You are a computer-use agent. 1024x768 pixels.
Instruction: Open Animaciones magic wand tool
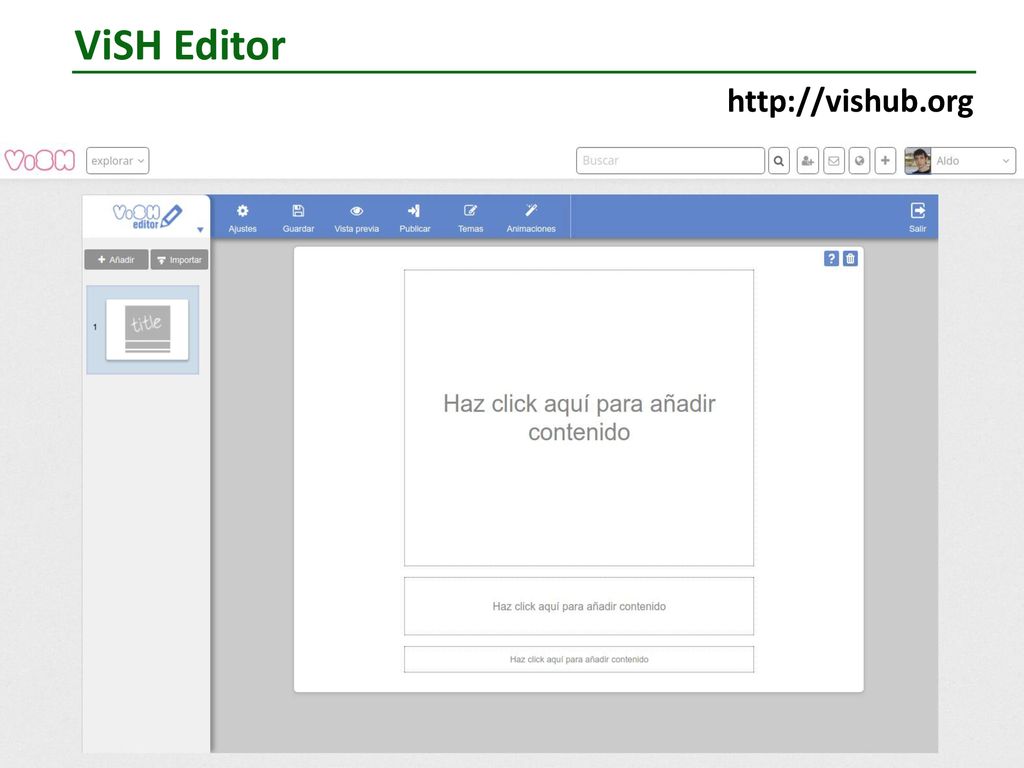pyautogui.click(x=531, y=217)
